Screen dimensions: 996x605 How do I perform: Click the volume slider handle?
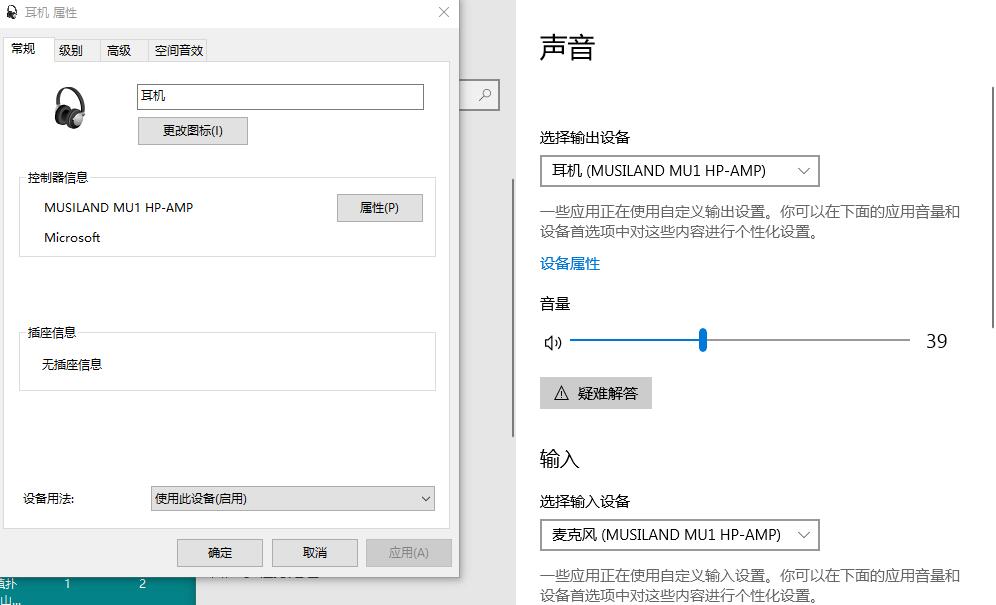(x=703, y=341)
